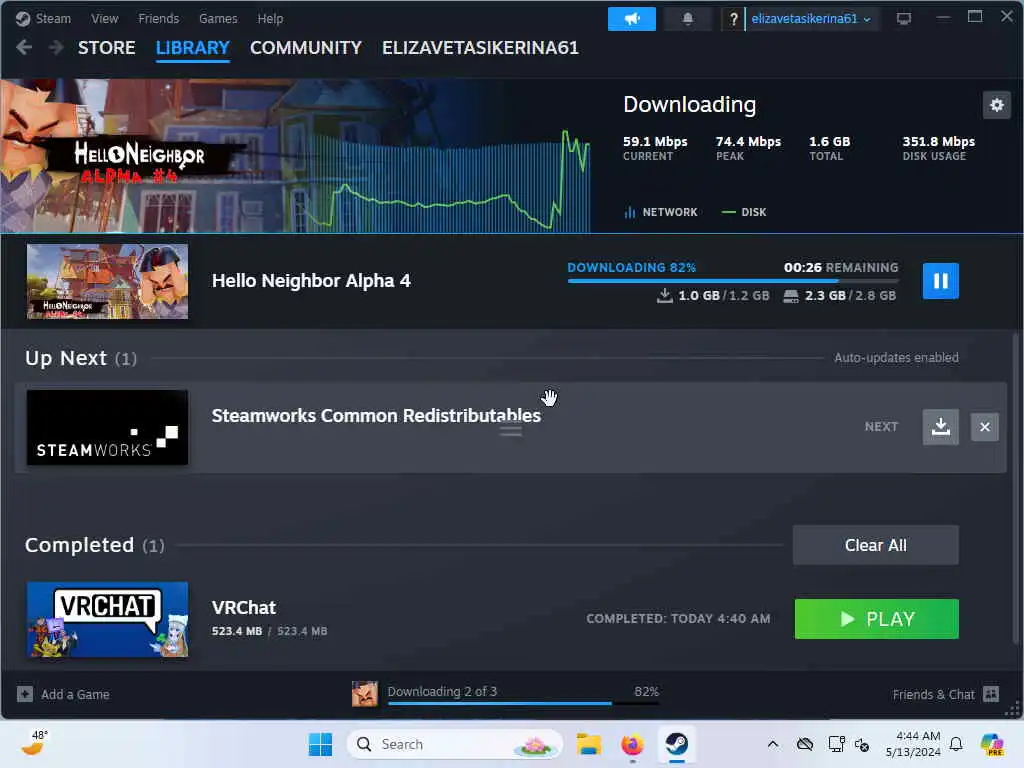Click the Steam taskbar icon
1024x768 pixels.
(x=677, y=744)
